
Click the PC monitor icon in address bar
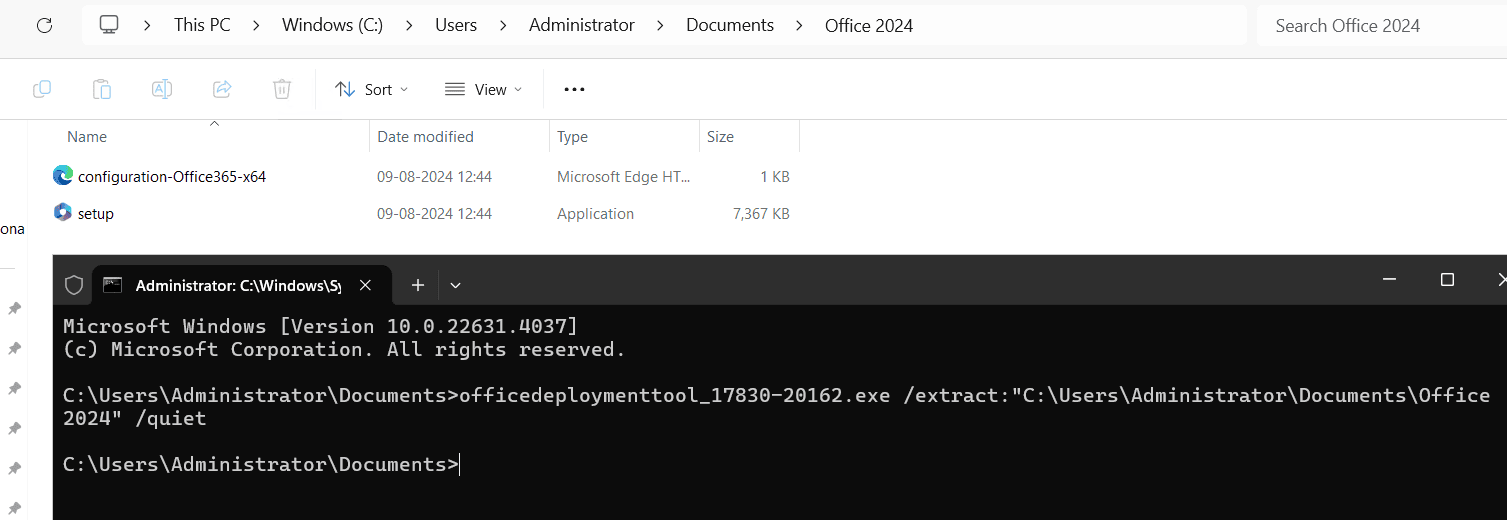coord(109,26)
